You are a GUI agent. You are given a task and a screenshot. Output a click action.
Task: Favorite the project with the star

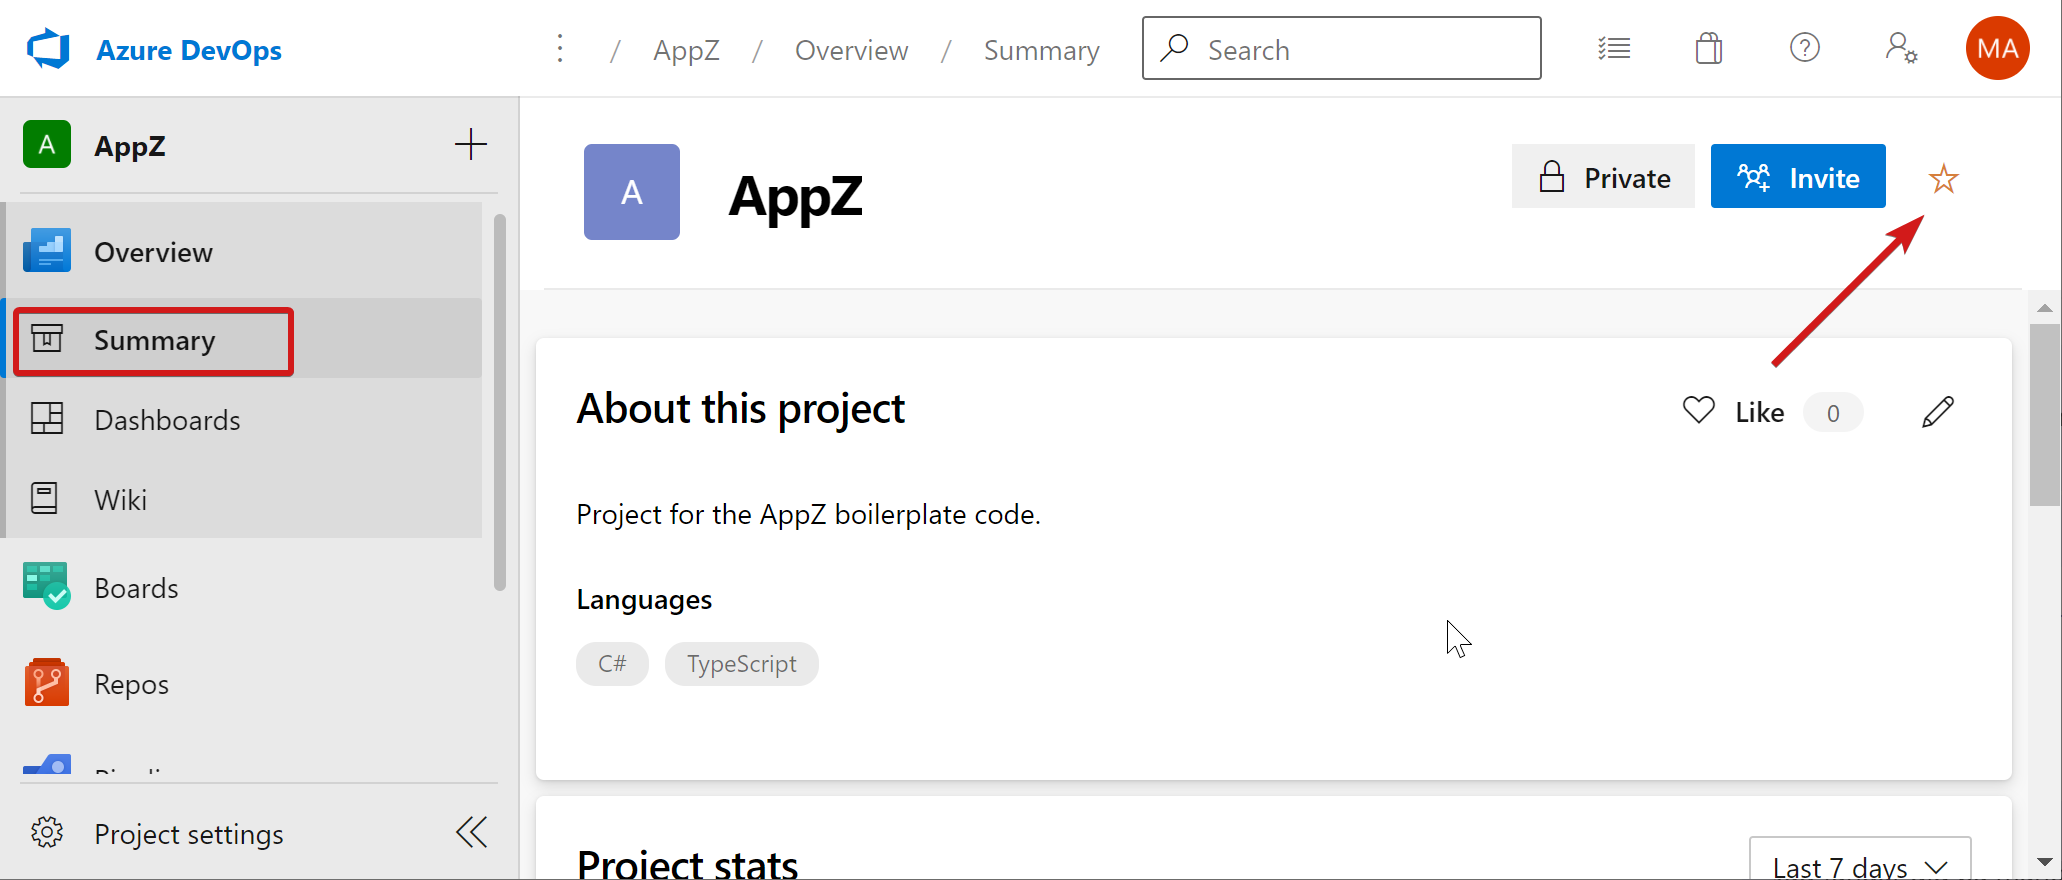(x=1943, y=179)
